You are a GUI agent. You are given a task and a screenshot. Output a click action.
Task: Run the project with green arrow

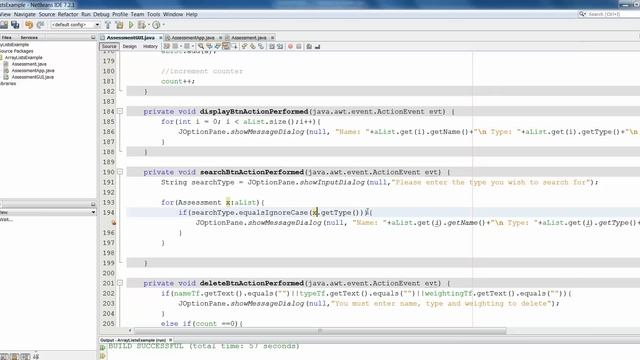point(131,25)
